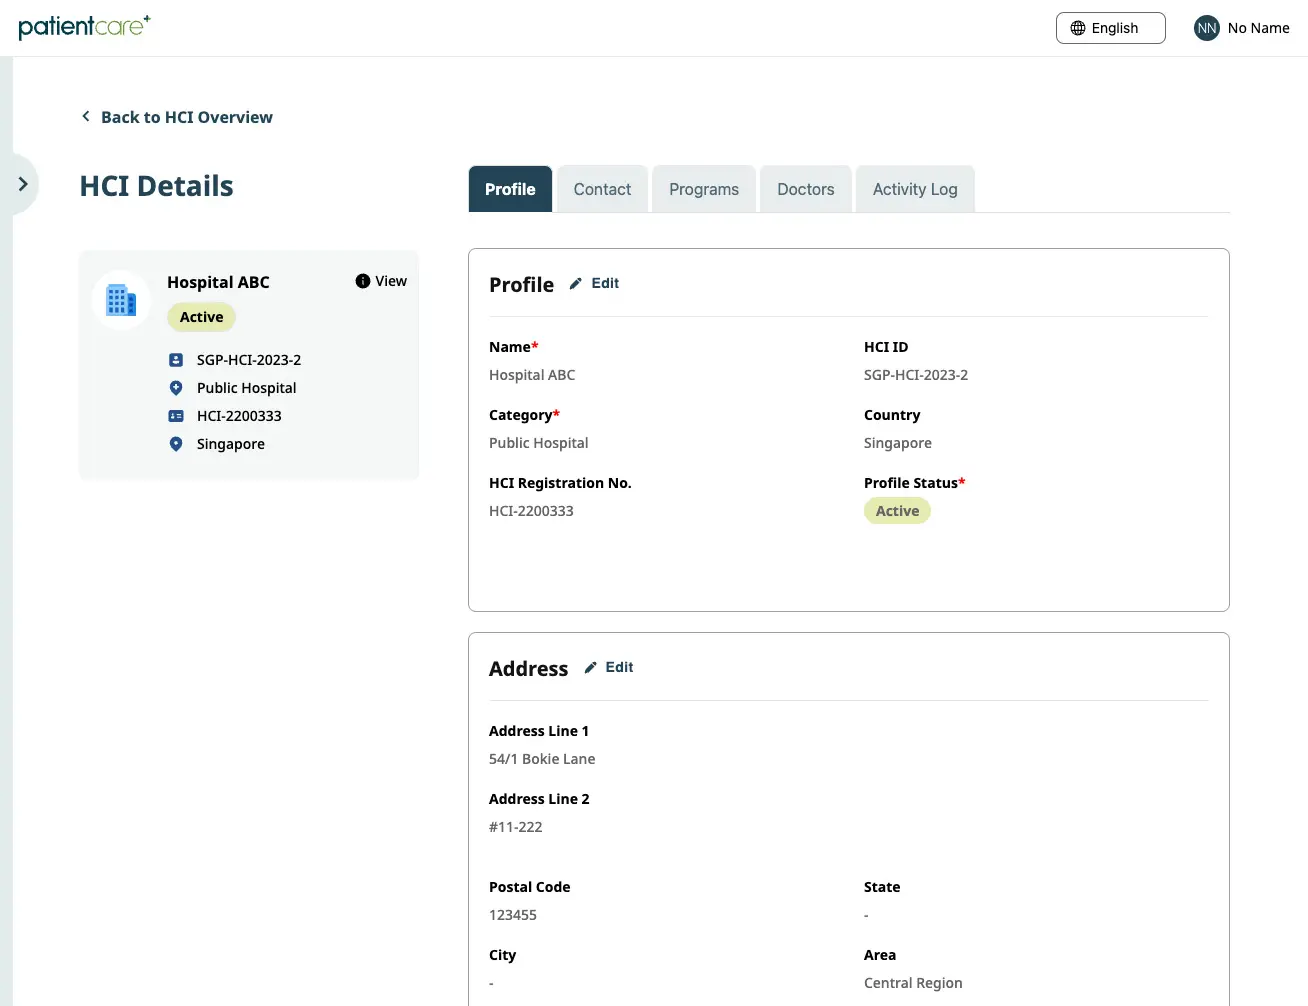Open the English language selector
This screenshot has height=1006, width=1308.
coord(1110,28)
